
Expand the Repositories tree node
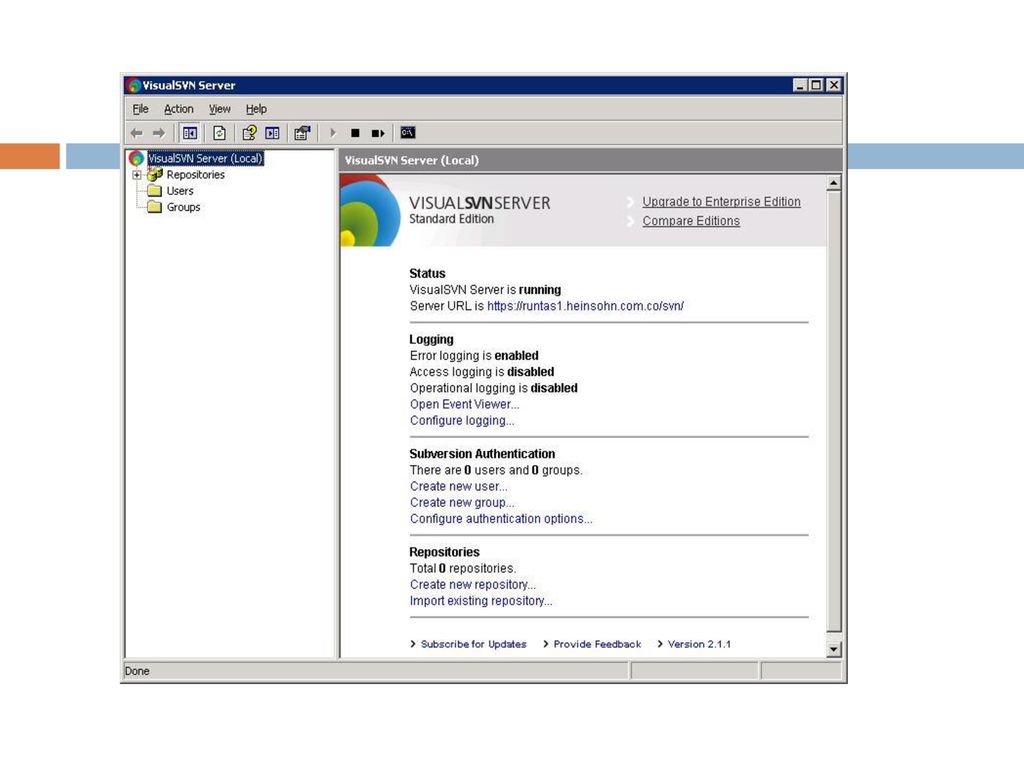[x=136, y=175]
